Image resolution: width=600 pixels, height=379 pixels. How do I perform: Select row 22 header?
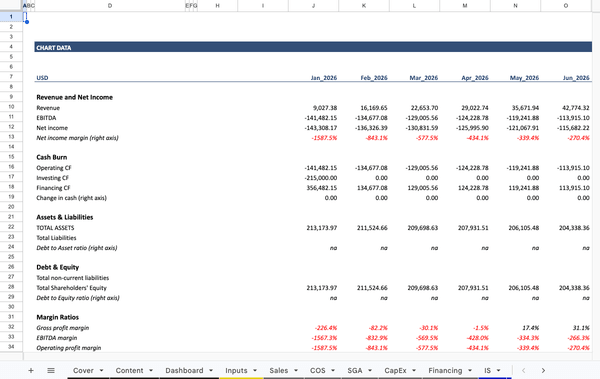point(11,227)
